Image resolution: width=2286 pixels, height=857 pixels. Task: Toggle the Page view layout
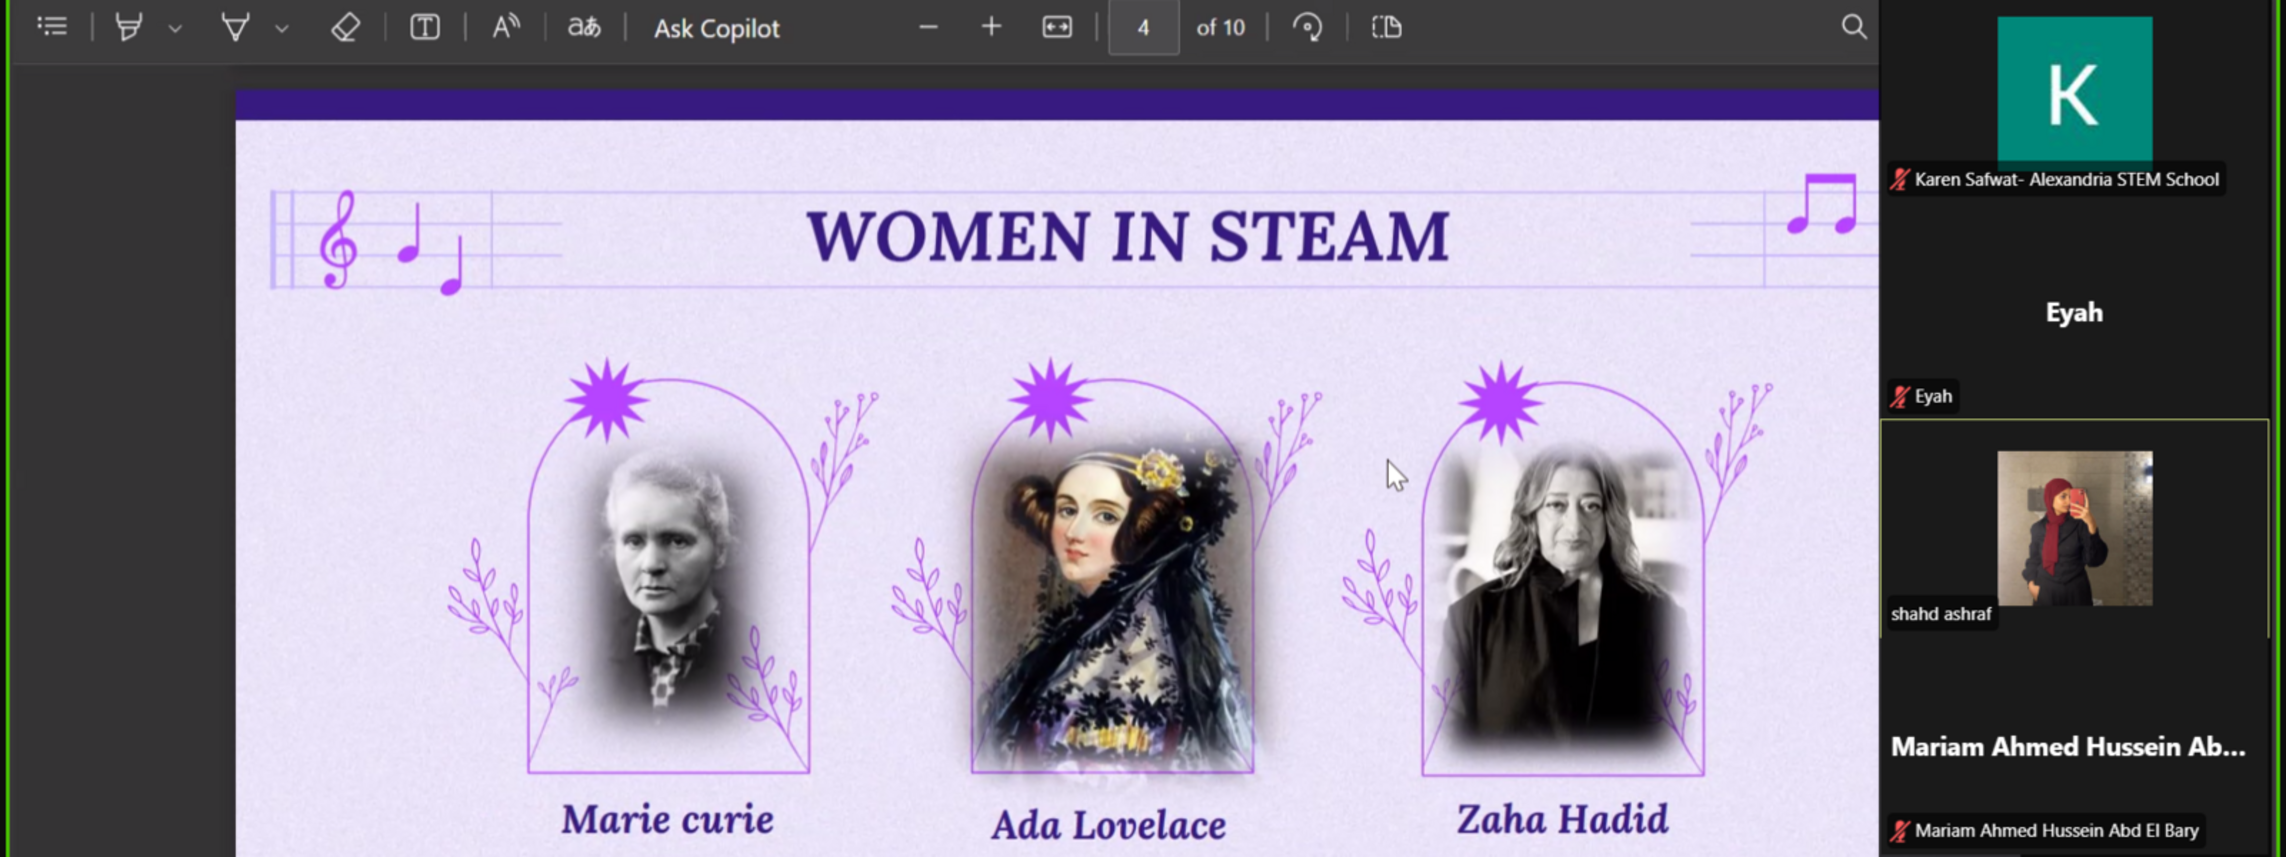tap(1387, 27)
